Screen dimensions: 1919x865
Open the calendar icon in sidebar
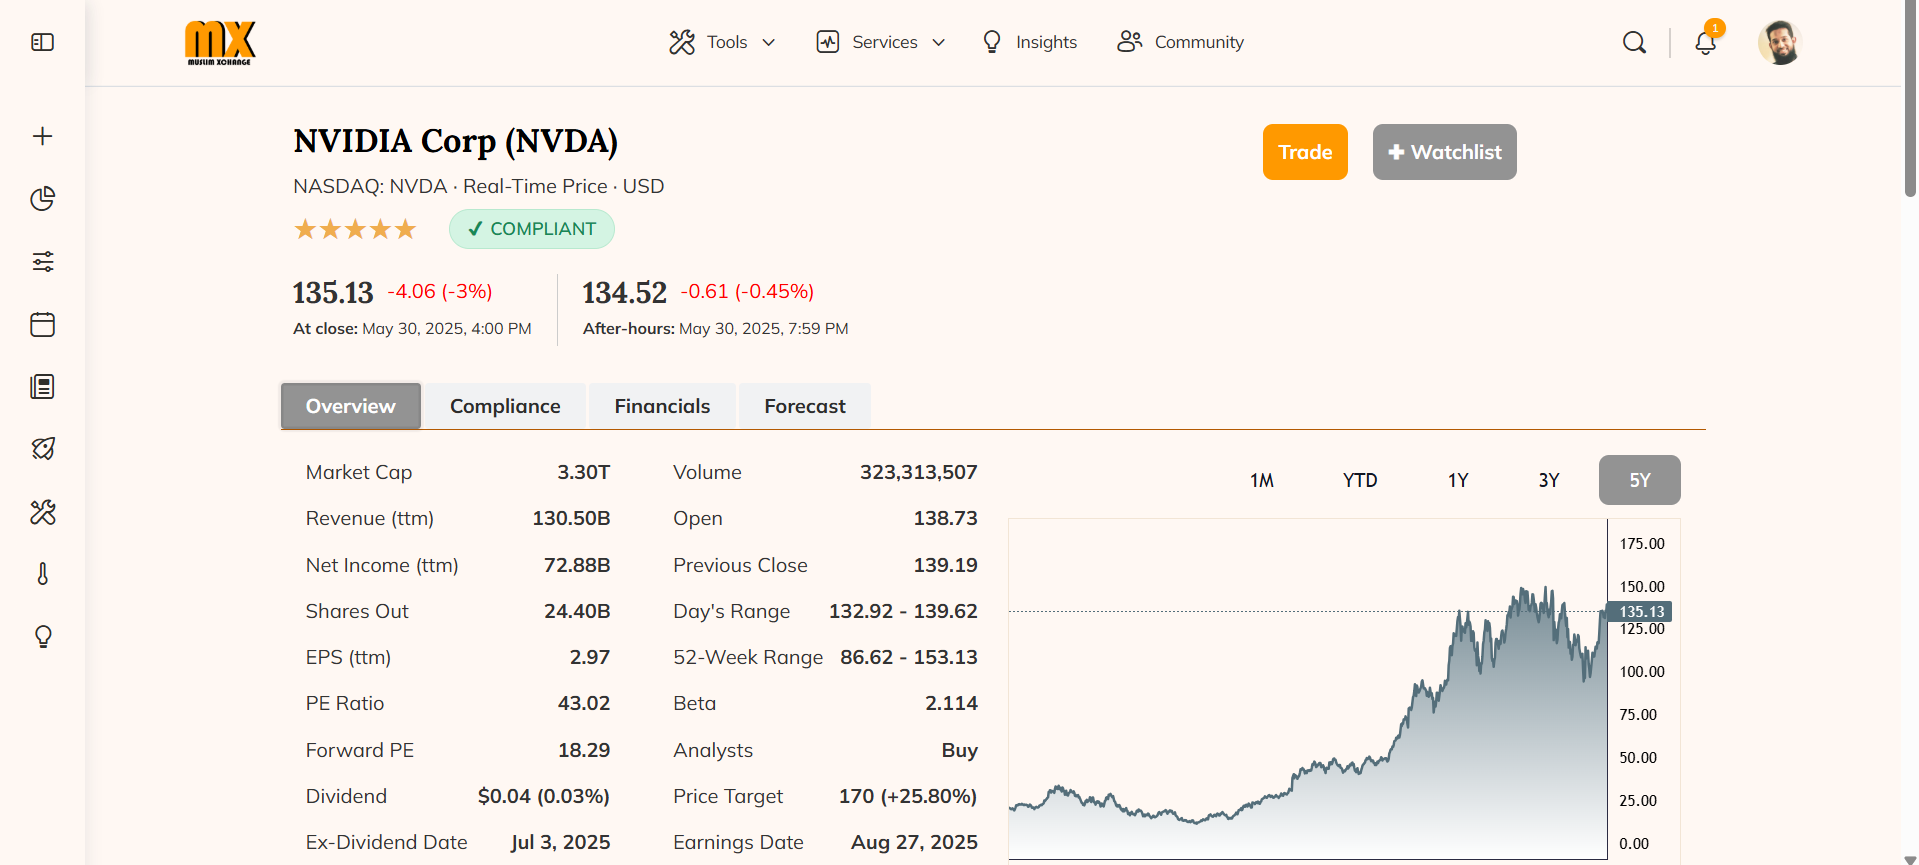42,324
